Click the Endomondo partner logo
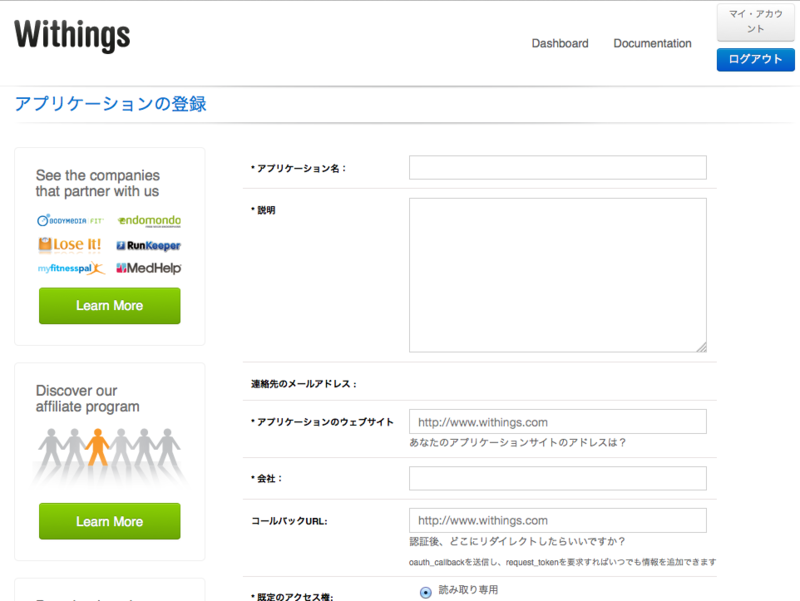Screen dimensions: 800x601 coord(149,220)
